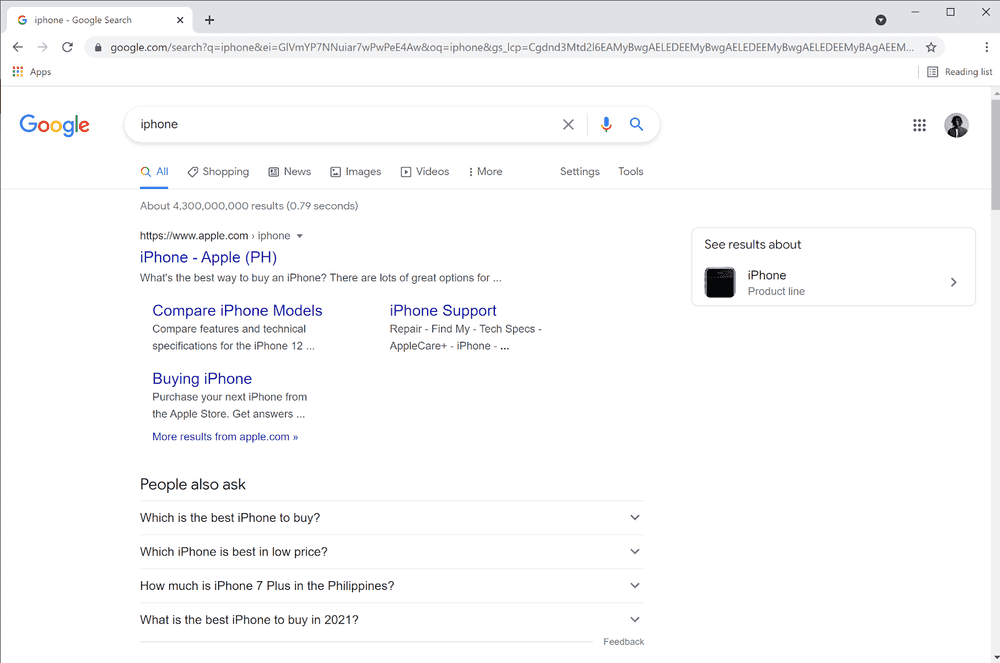Expand 'best iPhone to buy in 2021' question
Screen dimensions: 1000x663
[392, 620]
